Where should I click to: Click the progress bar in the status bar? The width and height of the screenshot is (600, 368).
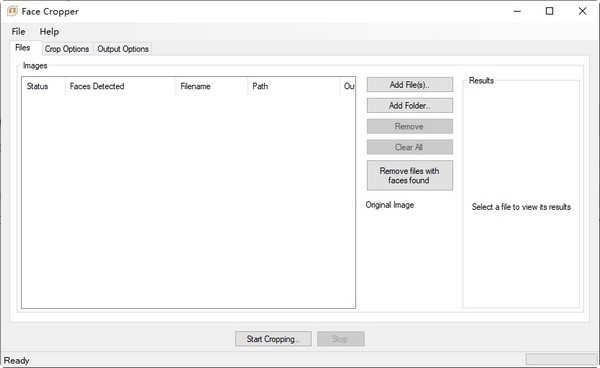click(561, 359)
